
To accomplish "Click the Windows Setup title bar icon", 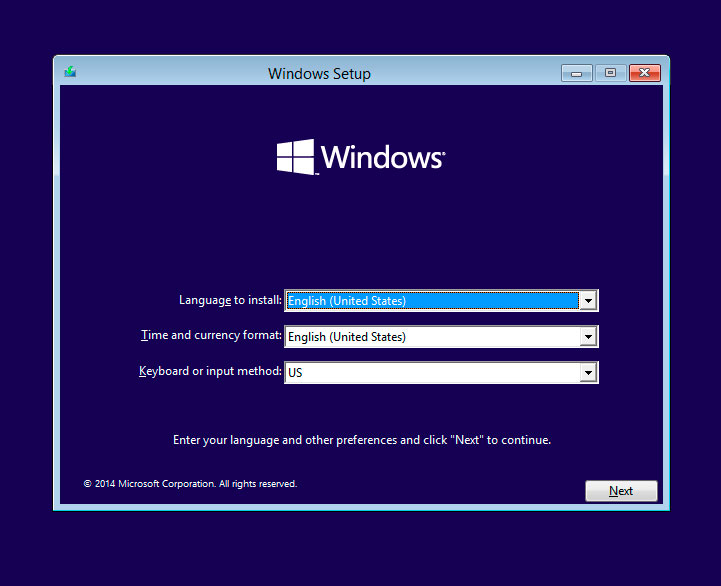I will click(70, 73).
